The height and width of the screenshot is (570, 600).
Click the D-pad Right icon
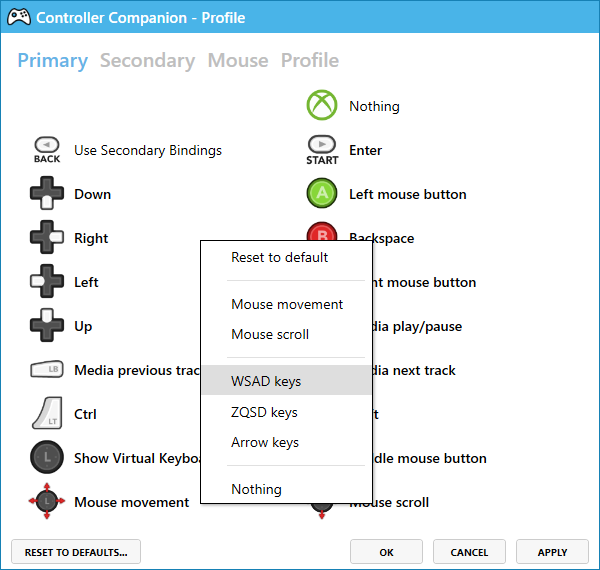[x=47, y=237]
